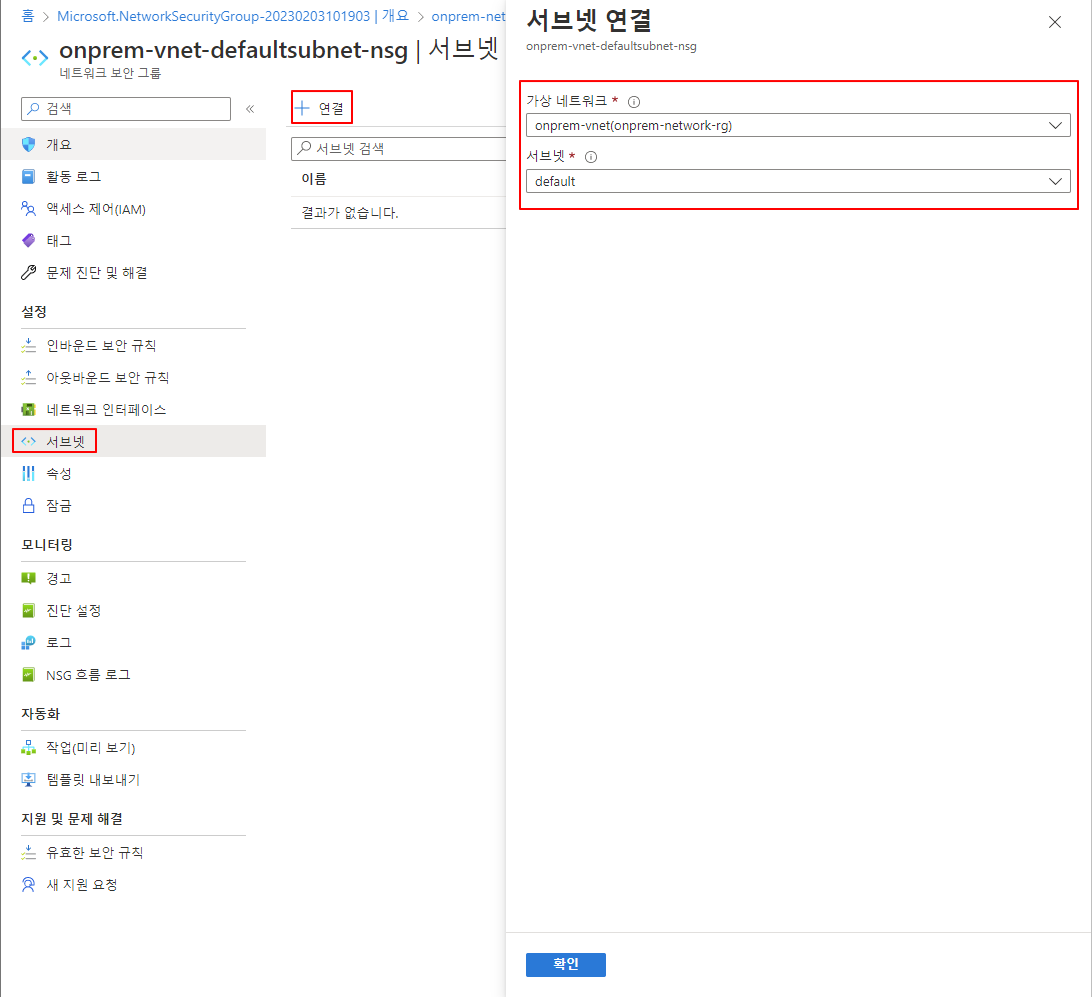Click the sidebar 검색 input field
The height and width of the screenshot is (997, 1092).
(x=126, y=109)
